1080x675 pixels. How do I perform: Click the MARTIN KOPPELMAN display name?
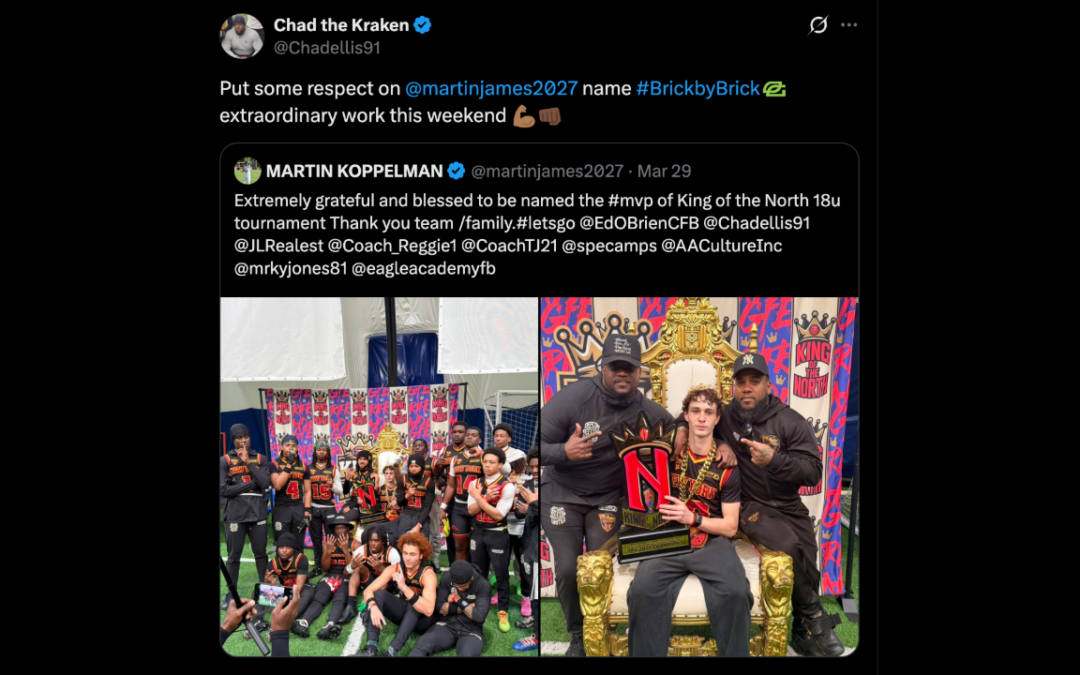pos(354,171)
